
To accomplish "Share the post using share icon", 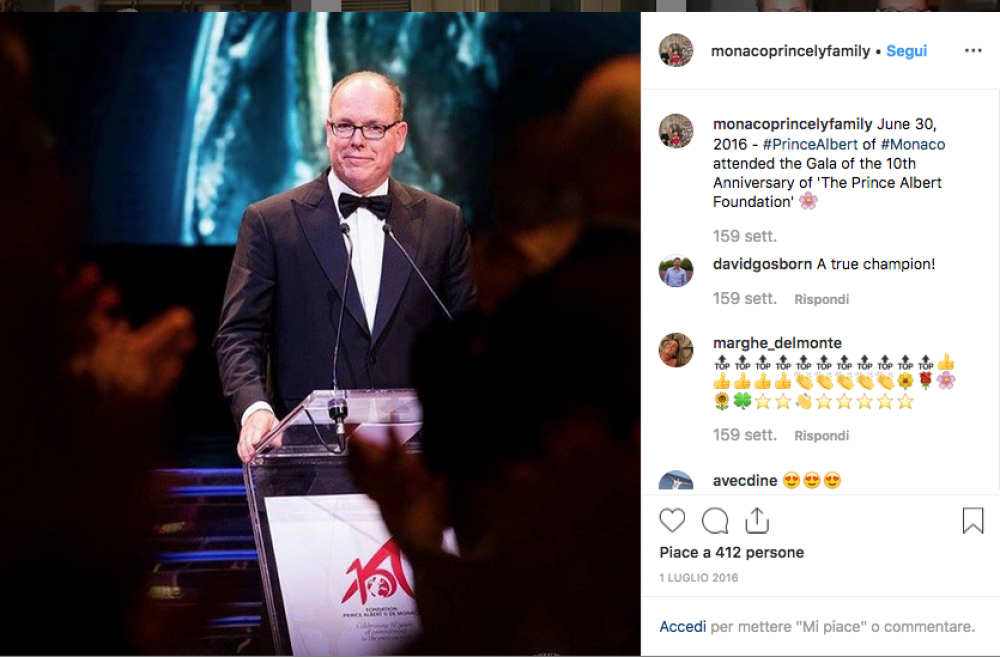I will [x=757, y=520].
